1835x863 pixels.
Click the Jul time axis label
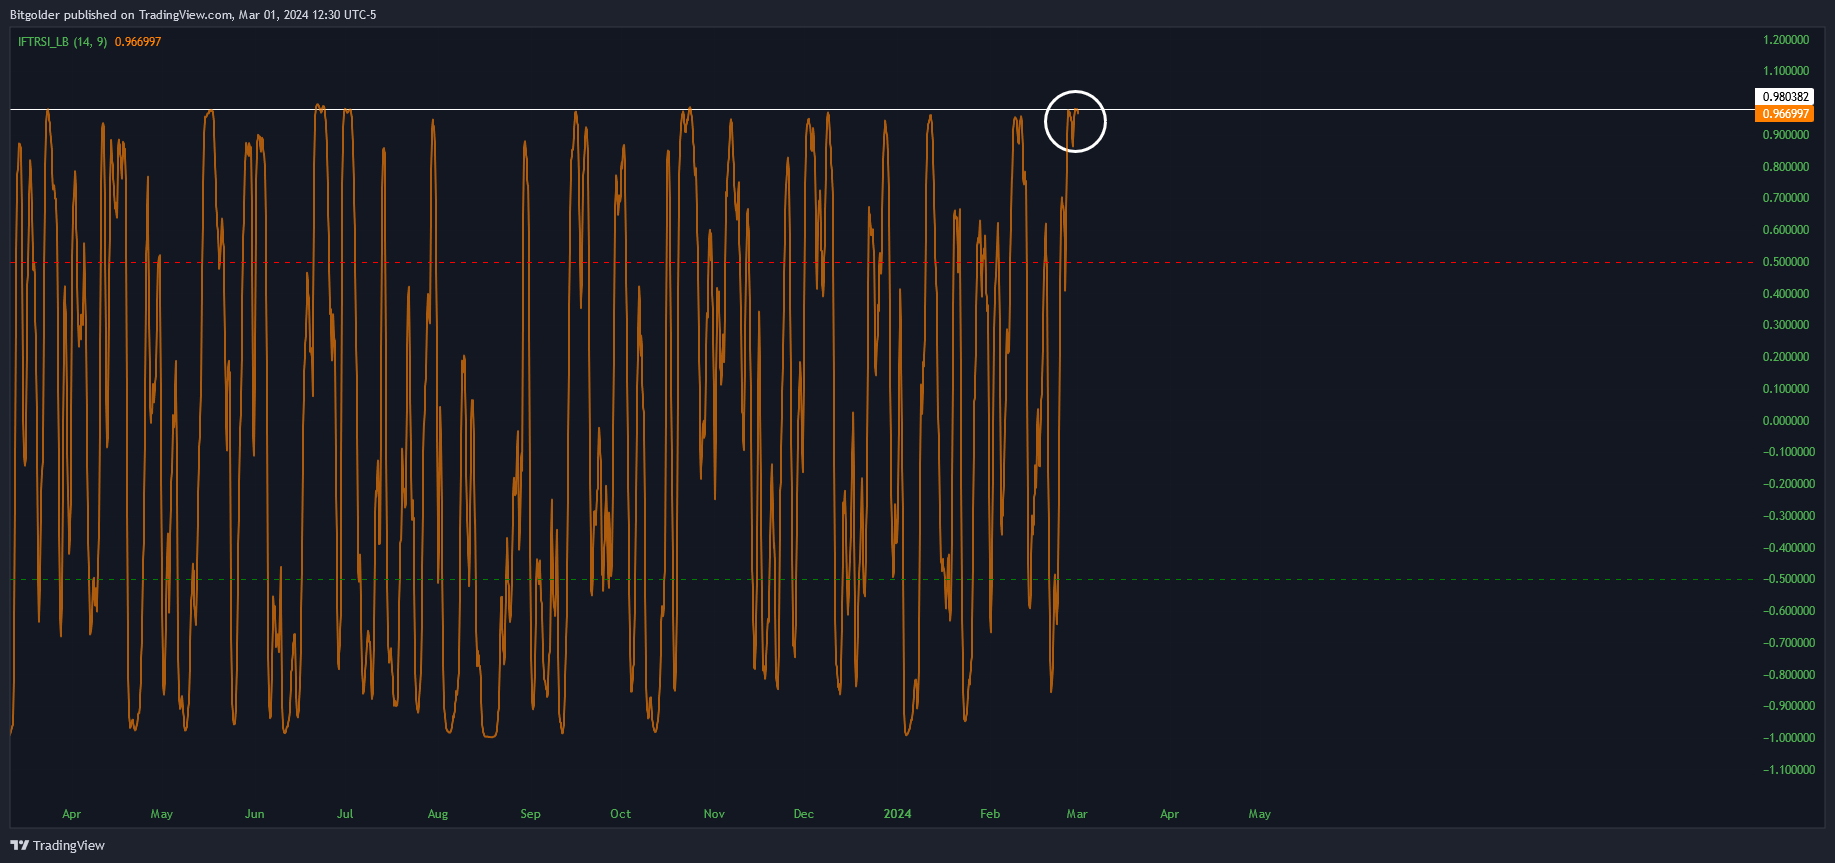coord(345,814)
